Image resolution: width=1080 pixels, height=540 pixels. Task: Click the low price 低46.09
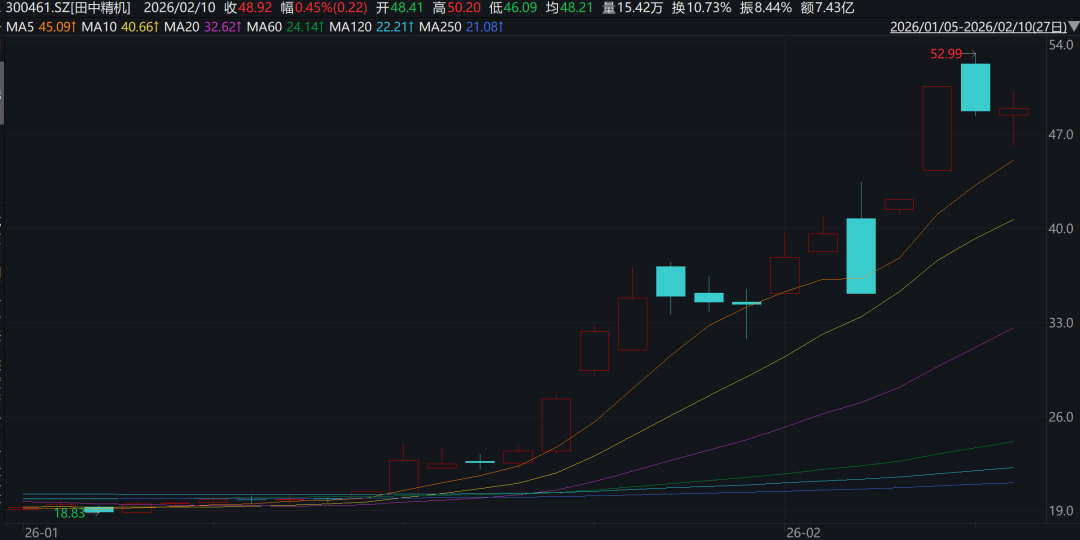[512, 8]
